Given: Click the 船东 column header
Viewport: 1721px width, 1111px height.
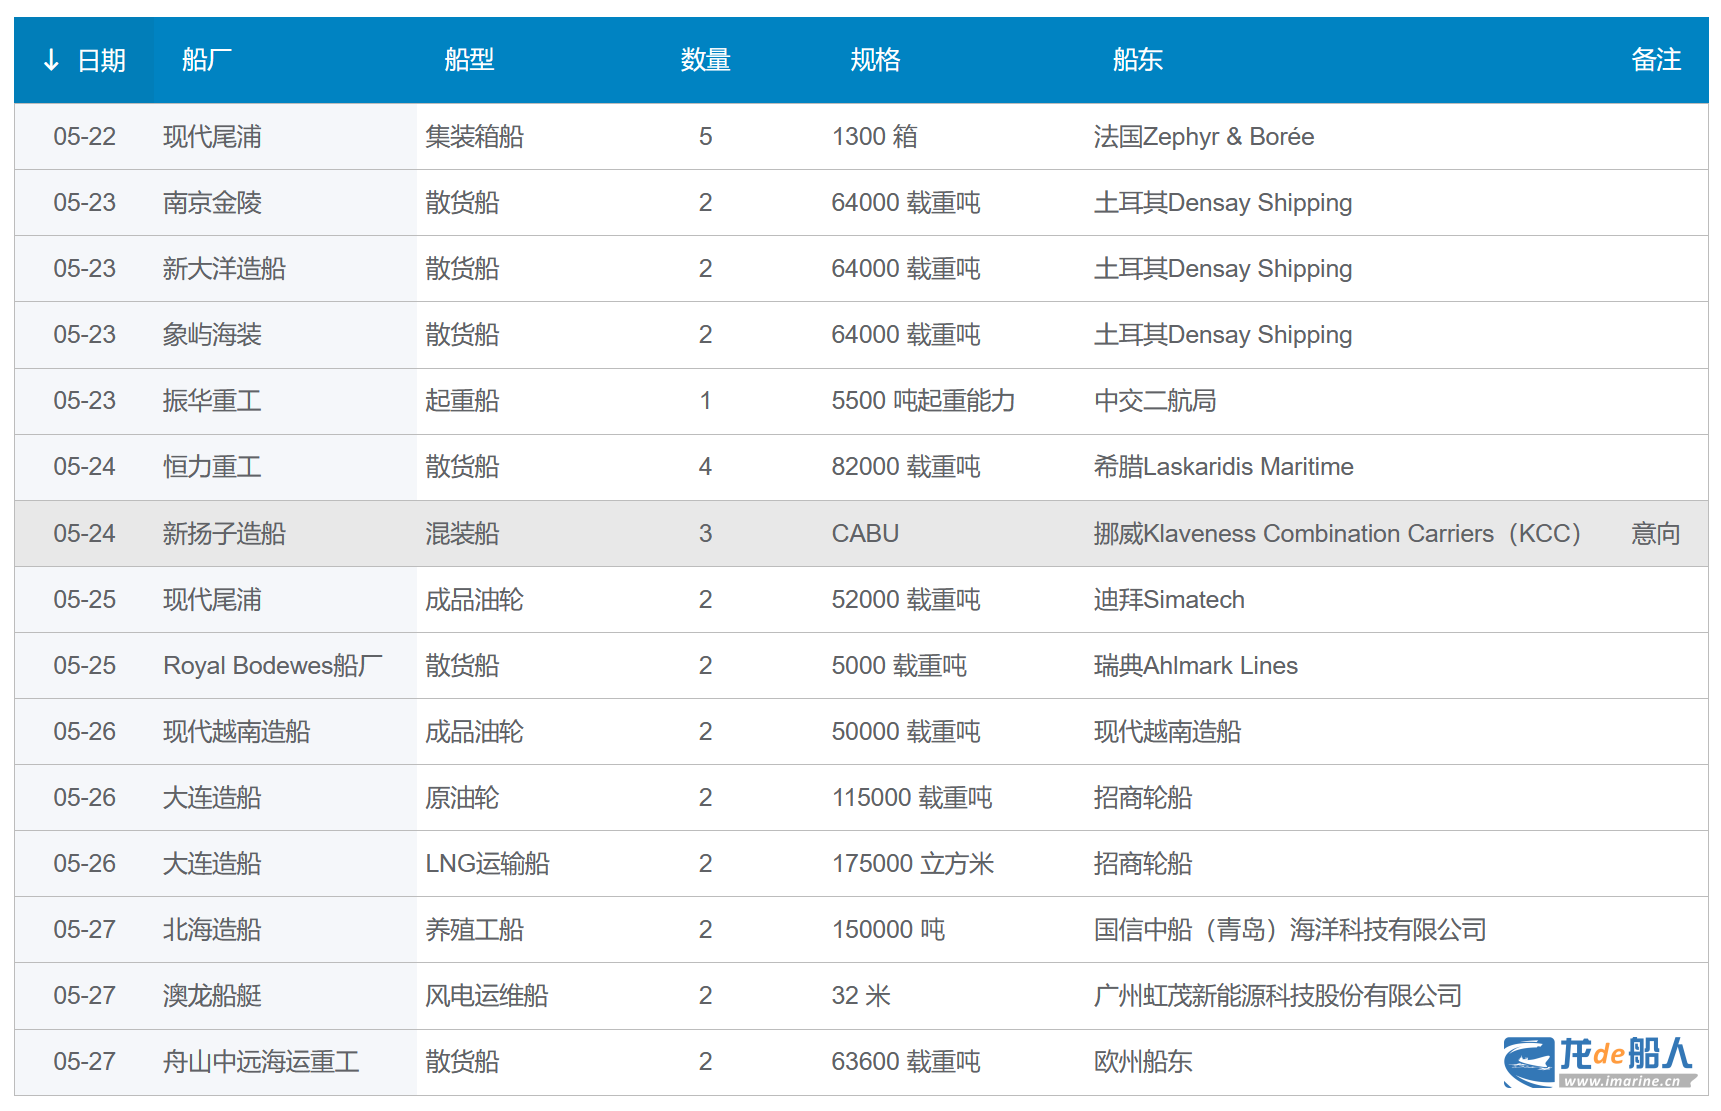Looking at the screenshot, I should coord(1137,61).
